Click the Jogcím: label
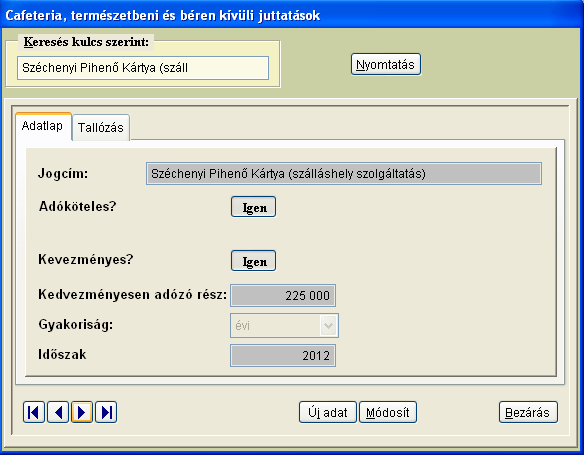This screenshot has width=584, height=455. point(63,174)
